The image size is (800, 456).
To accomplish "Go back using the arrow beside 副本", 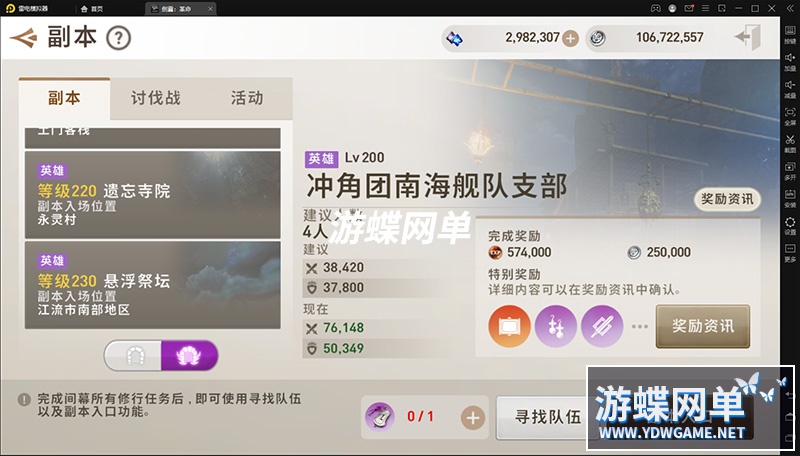I will click(23, 38).
